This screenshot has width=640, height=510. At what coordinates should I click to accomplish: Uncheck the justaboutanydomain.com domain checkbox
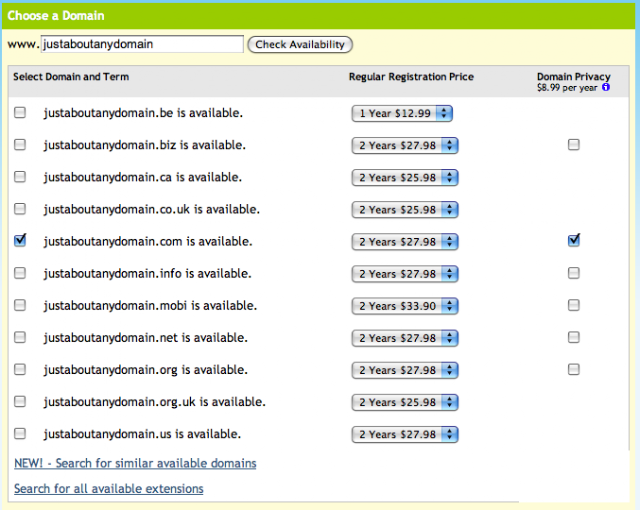20,241
